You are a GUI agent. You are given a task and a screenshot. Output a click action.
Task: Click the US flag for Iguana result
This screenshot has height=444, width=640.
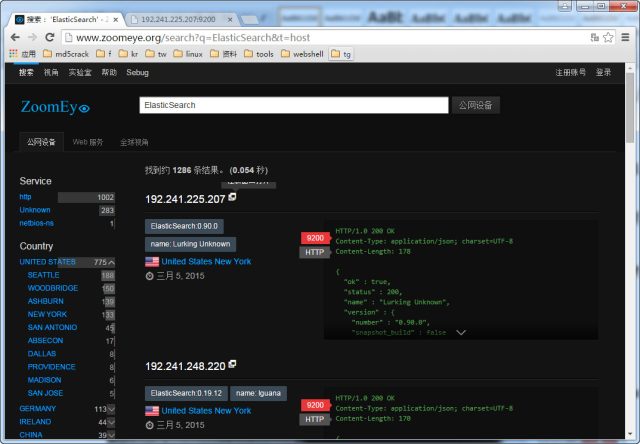pyautogui.click(x=152, y=411)
